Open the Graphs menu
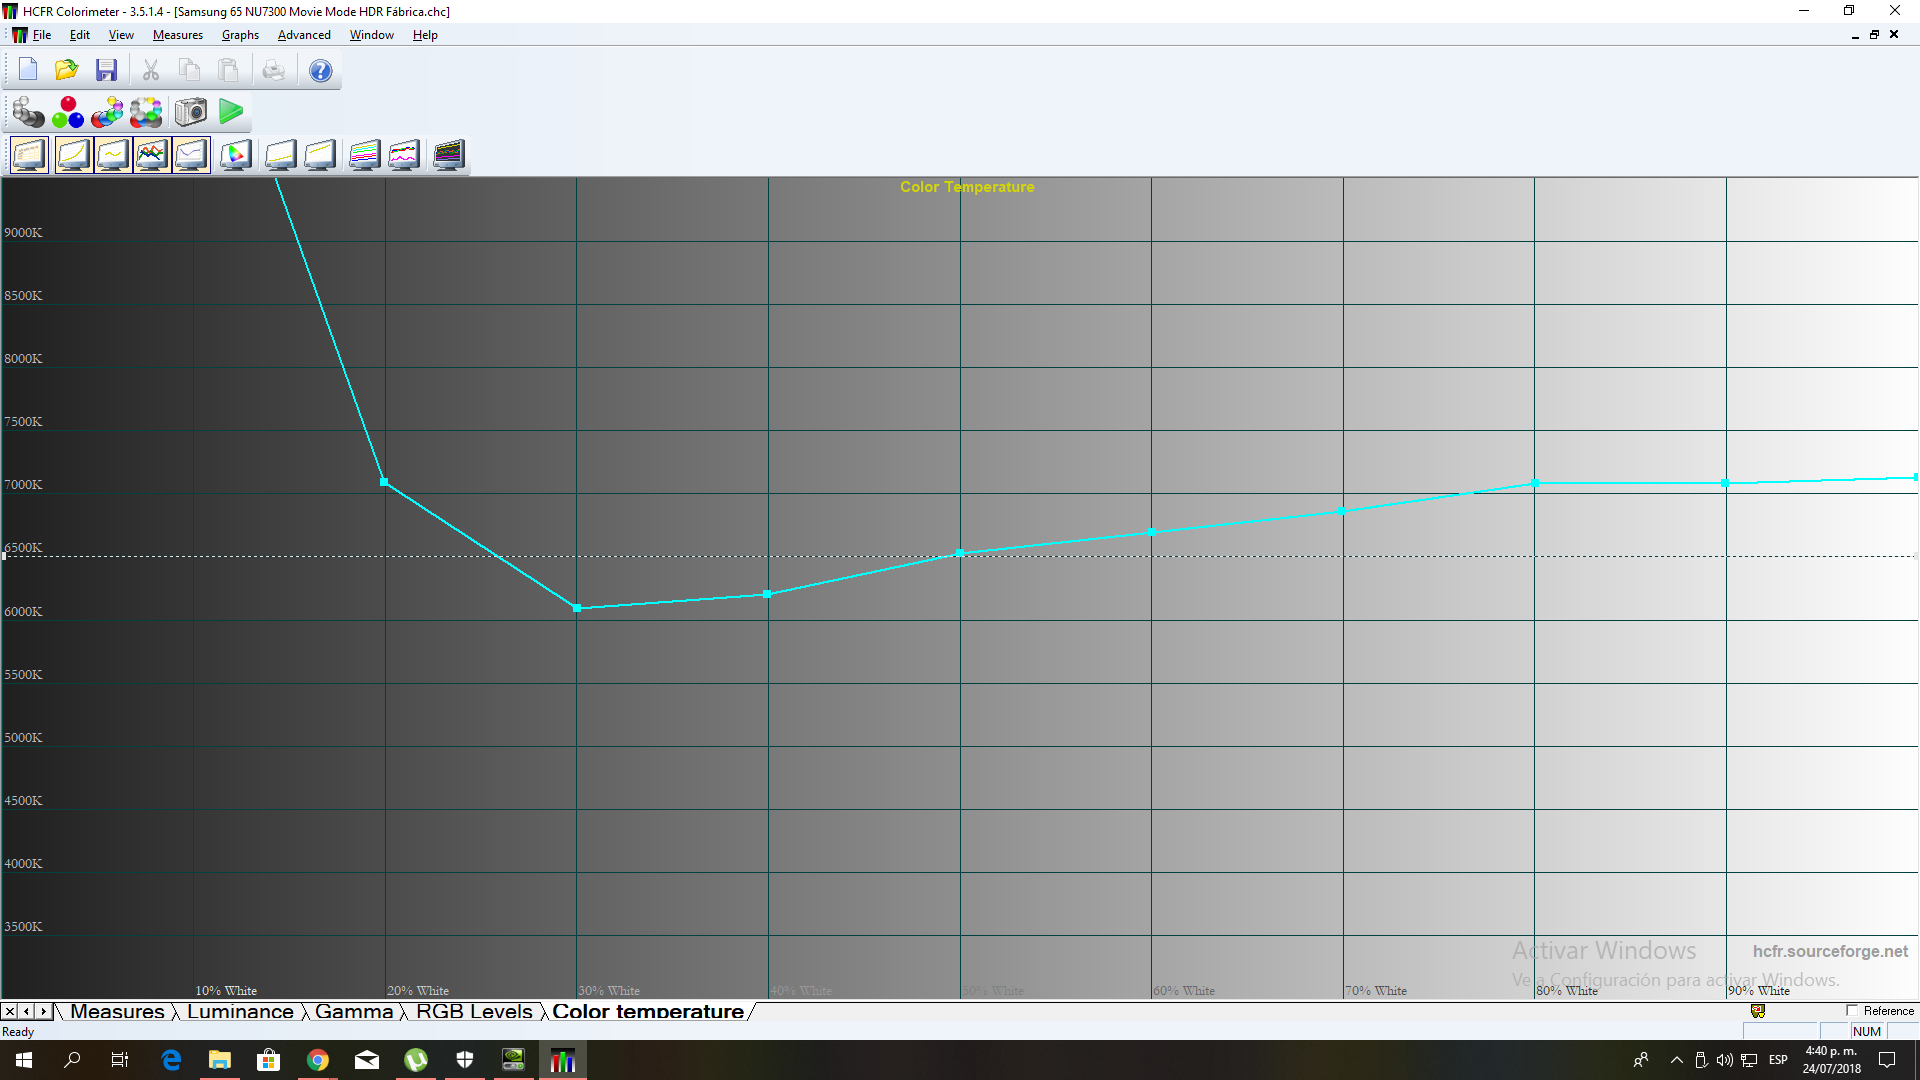1920x1080 pixels. click(x=240, y=35)
